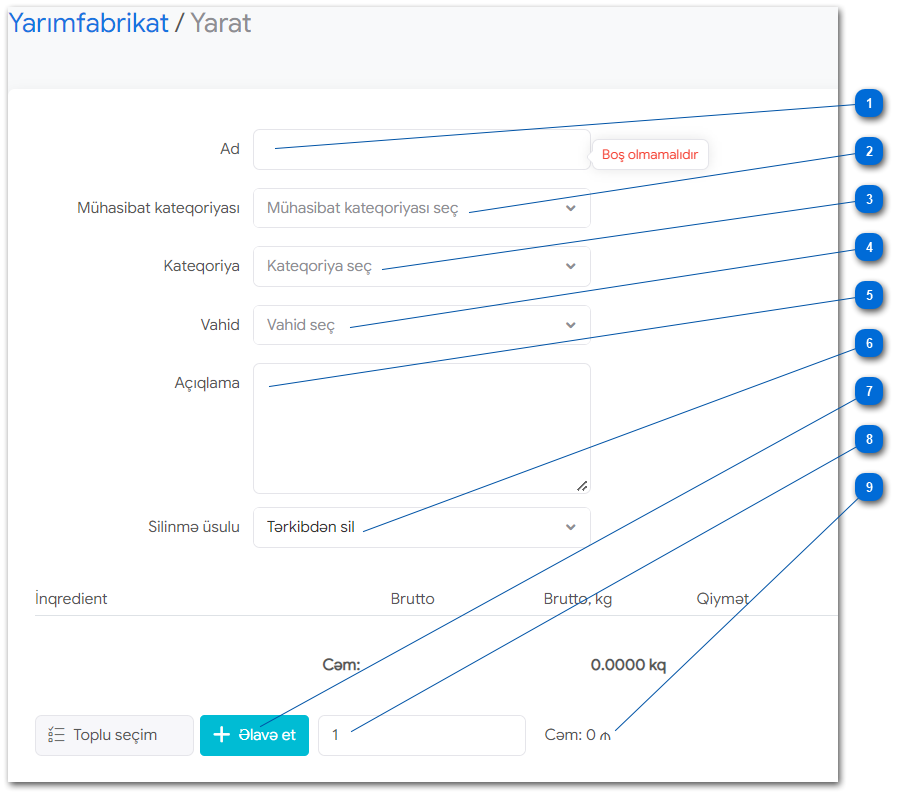The image size is (907, 795).
Task: Click the Yarımfabrikat breadcrumb link
Action: point(88,24)
